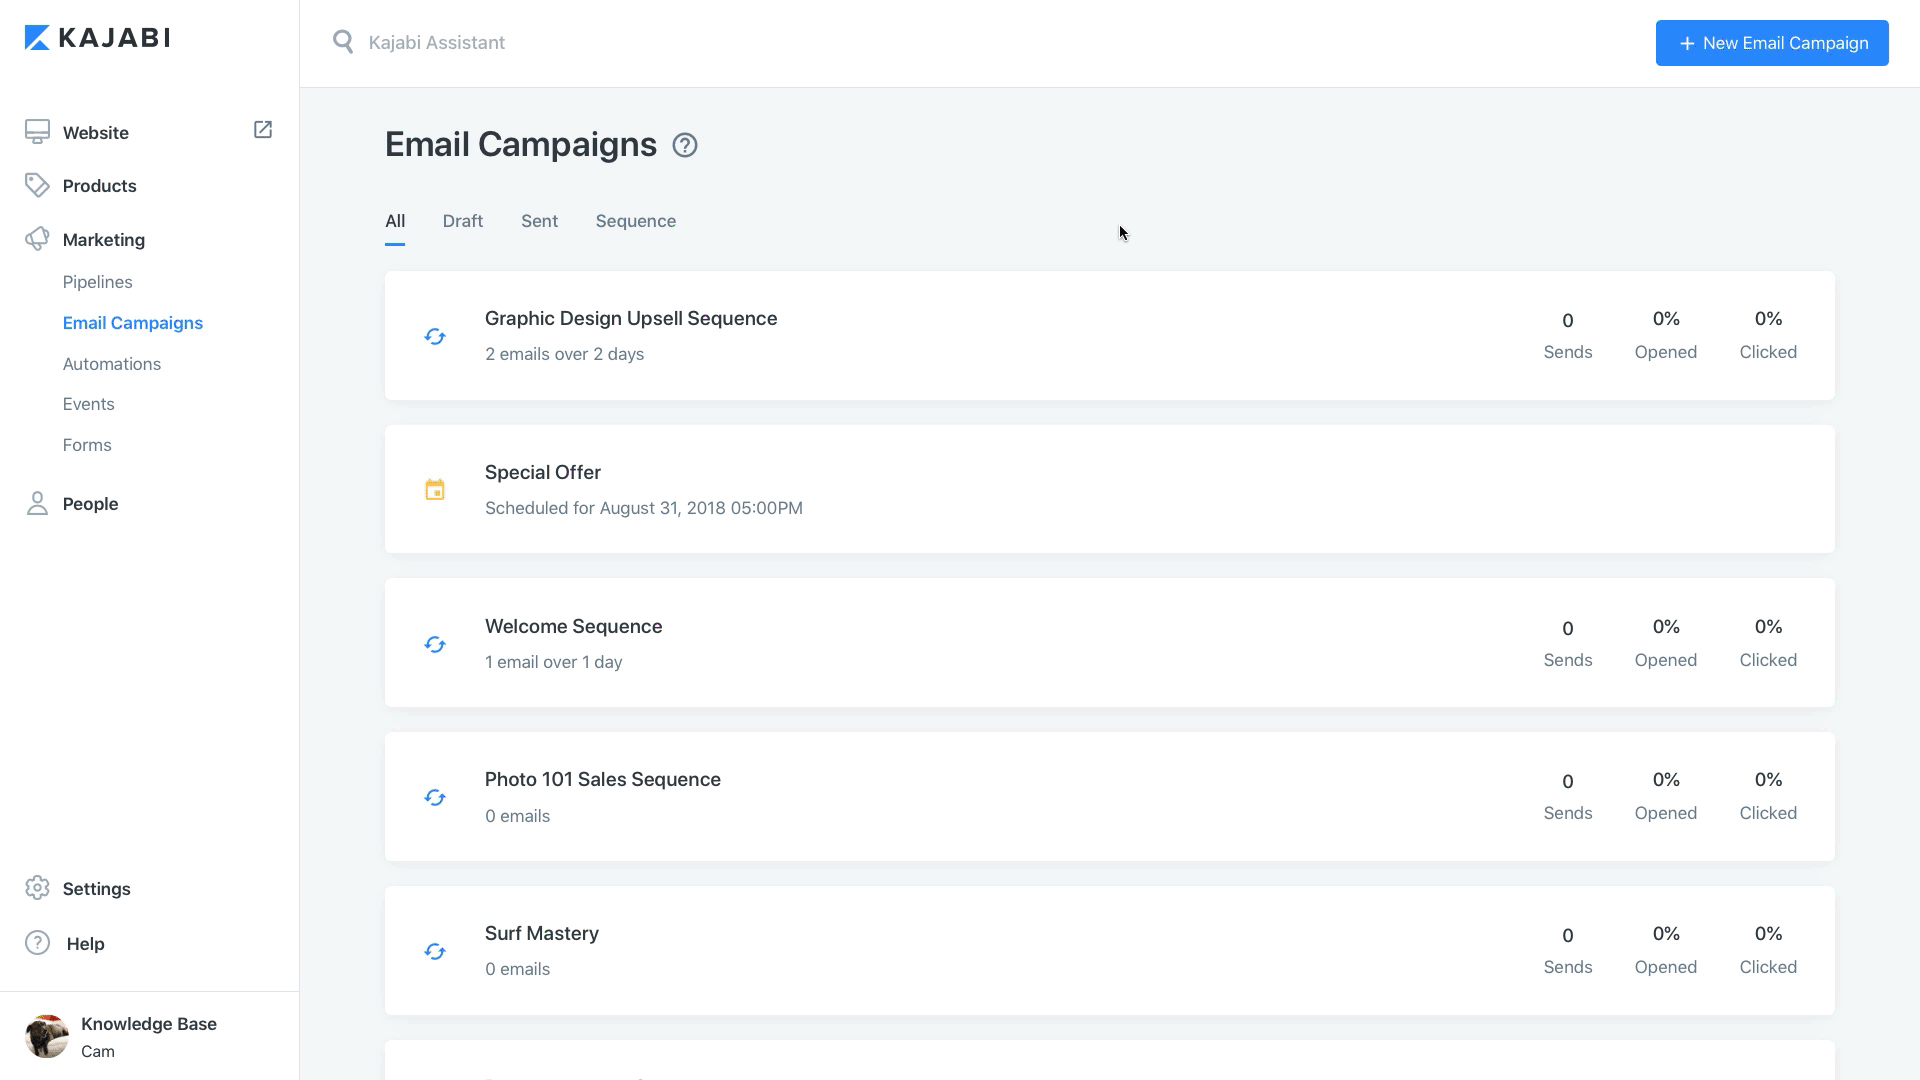The image size is (1920, 1080).
Task: Click the Kajabi logo icon
Action: (x=37, y=38)
